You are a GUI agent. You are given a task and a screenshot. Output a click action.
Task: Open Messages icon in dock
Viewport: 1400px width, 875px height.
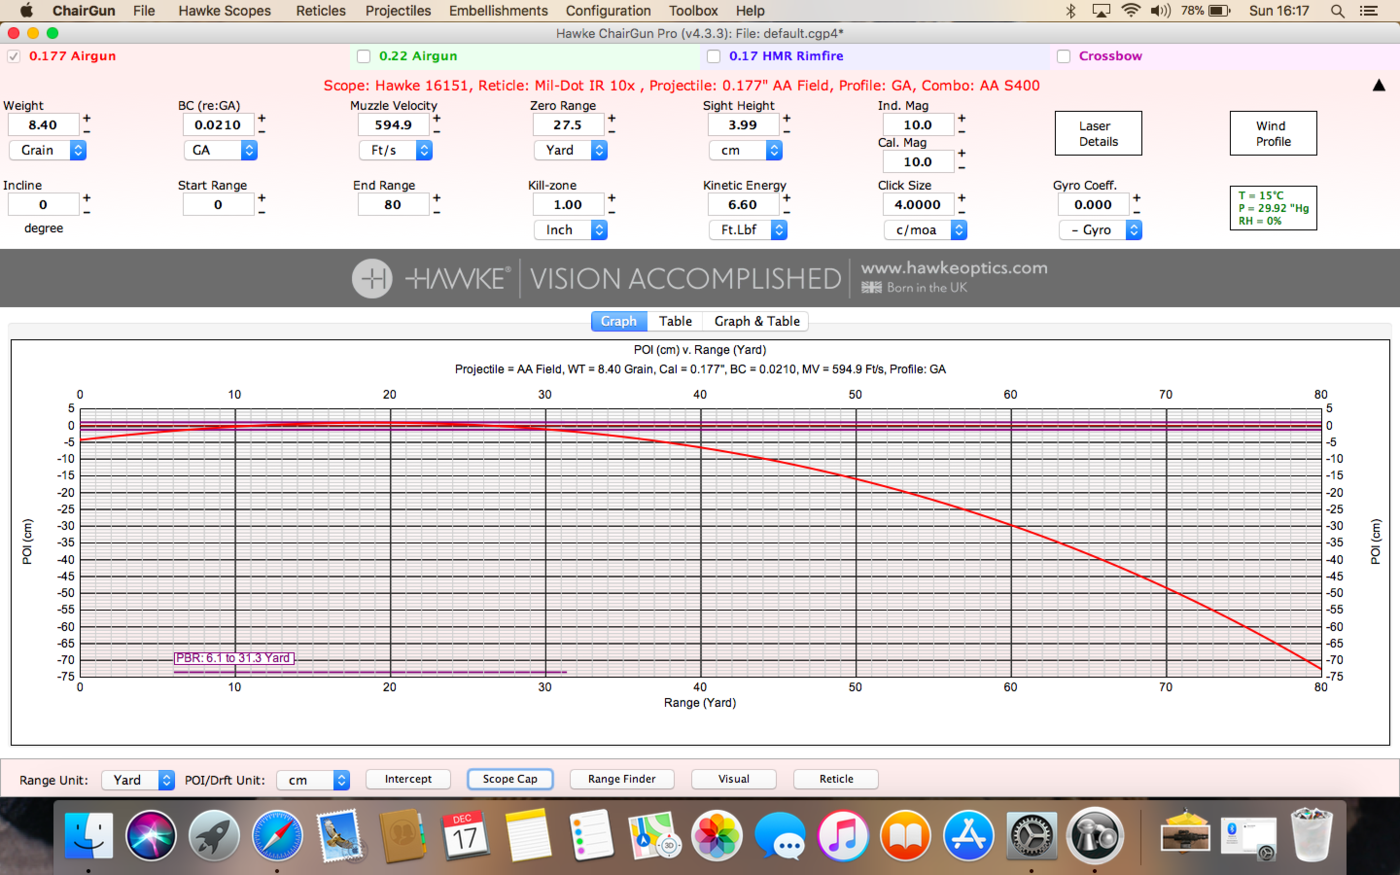click(x=780, y=835)
